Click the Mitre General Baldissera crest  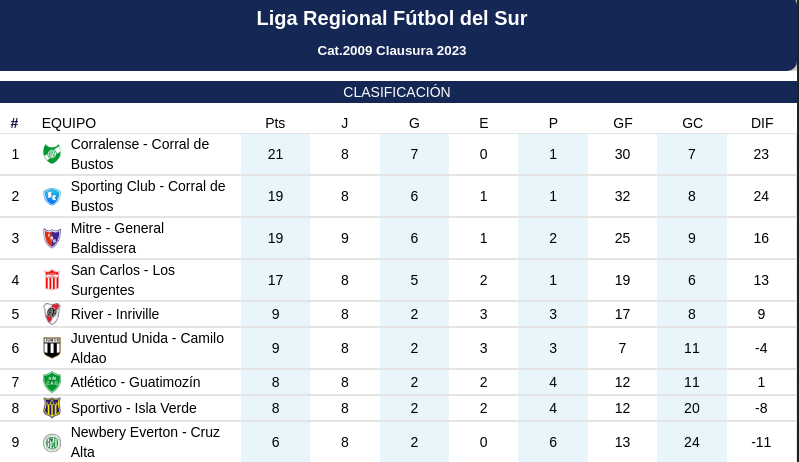(52, 238)
